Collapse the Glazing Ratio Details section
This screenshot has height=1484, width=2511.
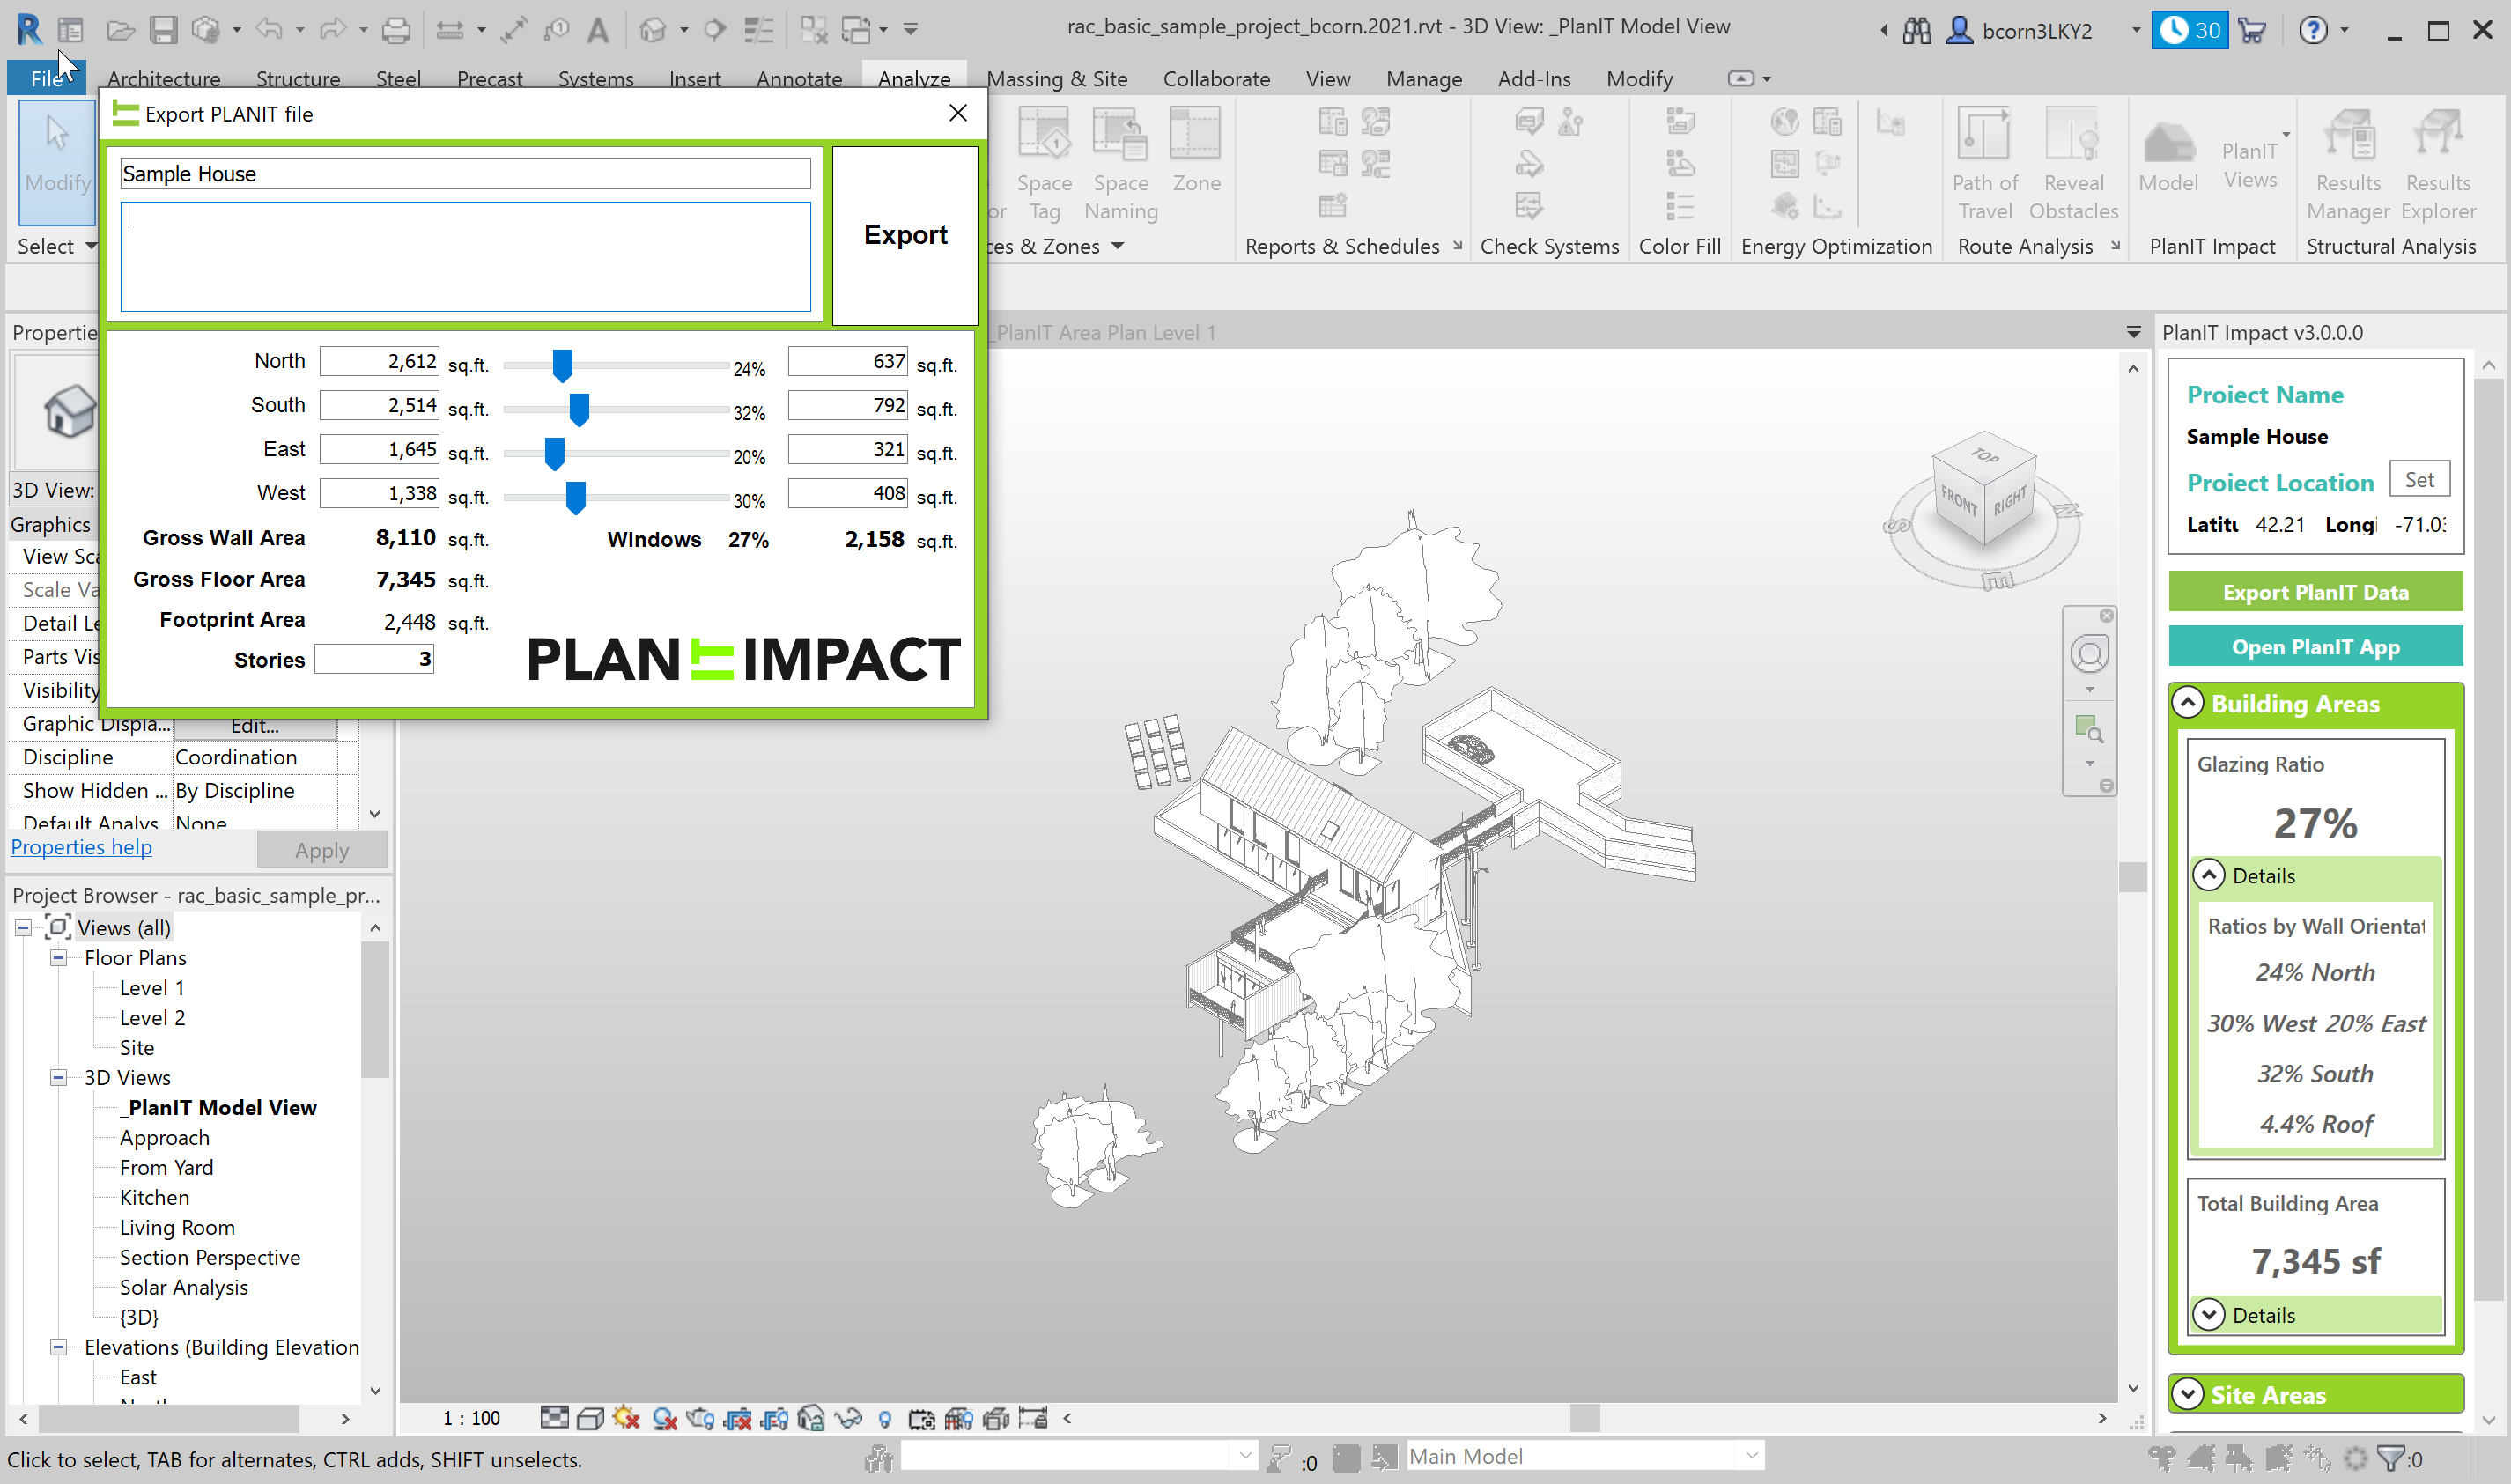[2209, 876]
